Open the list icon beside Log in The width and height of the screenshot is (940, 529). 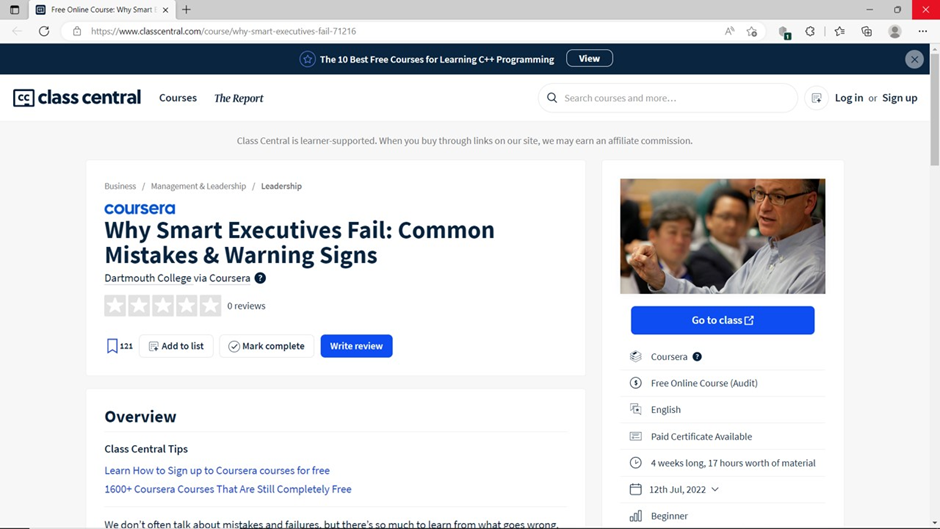[817, 98]
